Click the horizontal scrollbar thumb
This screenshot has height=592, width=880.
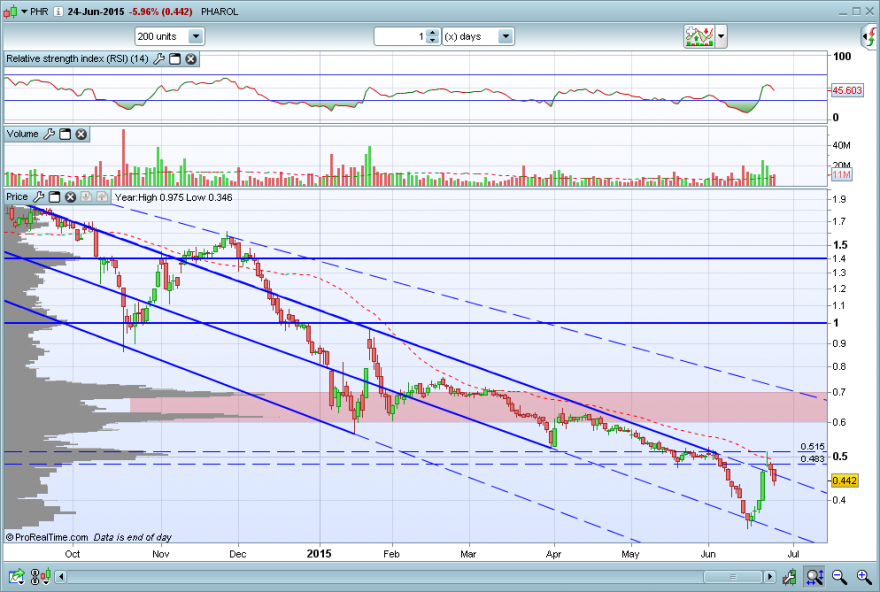pos(732,576)
